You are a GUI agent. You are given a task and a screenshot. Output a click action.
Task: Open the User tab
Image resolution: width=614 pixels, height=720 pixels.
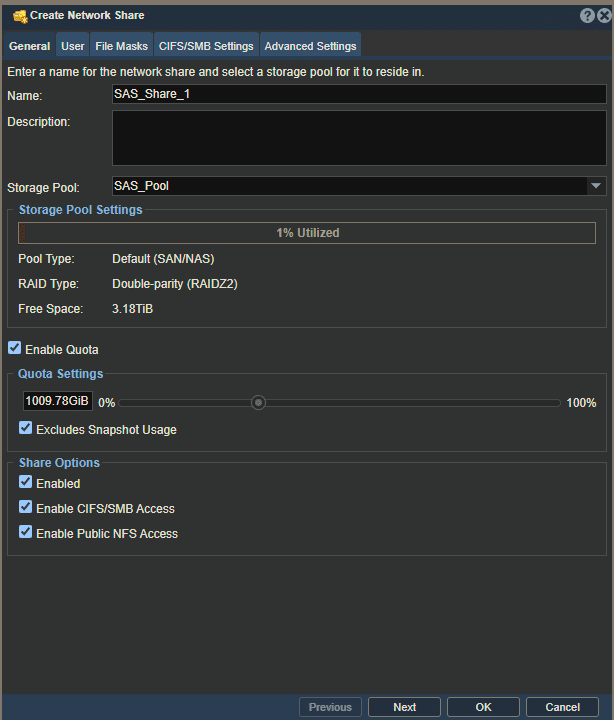pos(73,46)
